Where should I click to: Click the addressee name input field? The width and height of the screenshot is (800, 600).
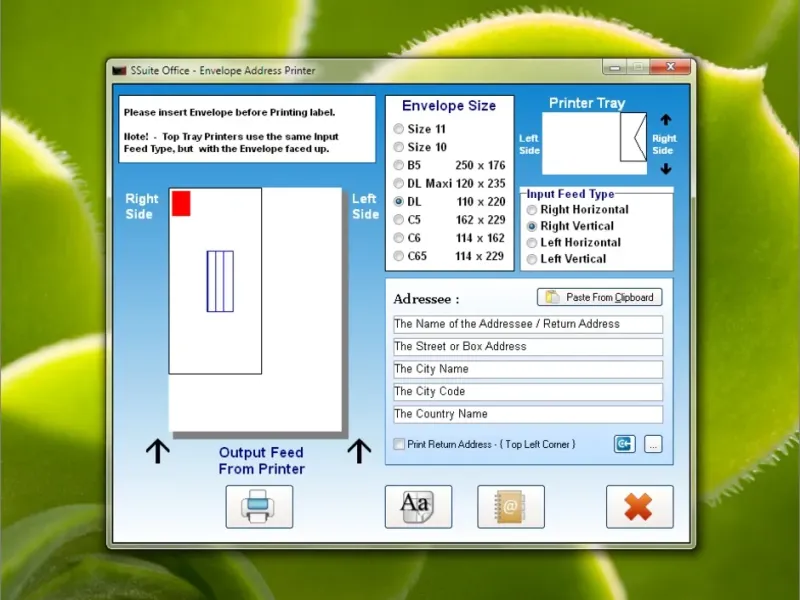[x=528, y=324]
